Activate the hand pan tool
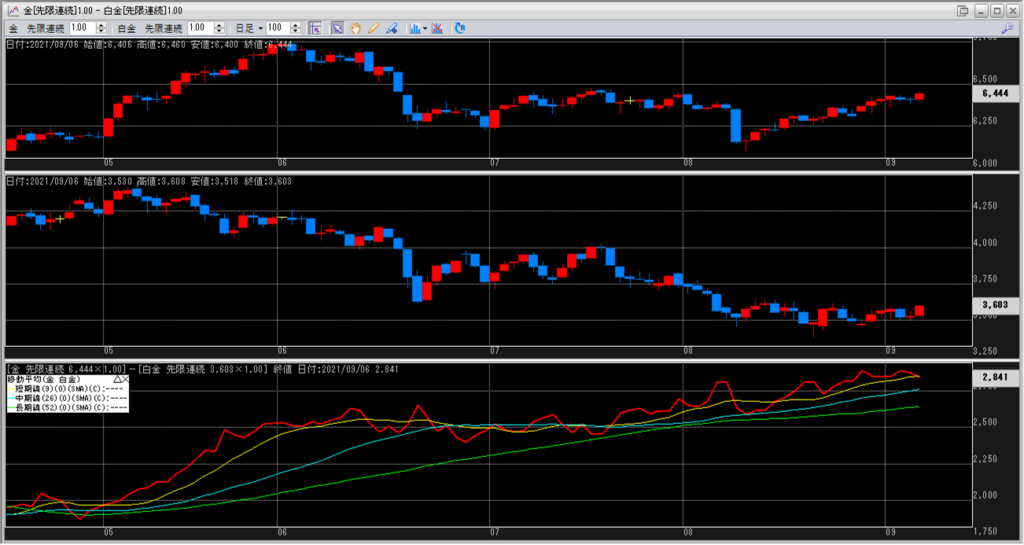This screenshot has width=1024, height=545. tap(355, 28)
